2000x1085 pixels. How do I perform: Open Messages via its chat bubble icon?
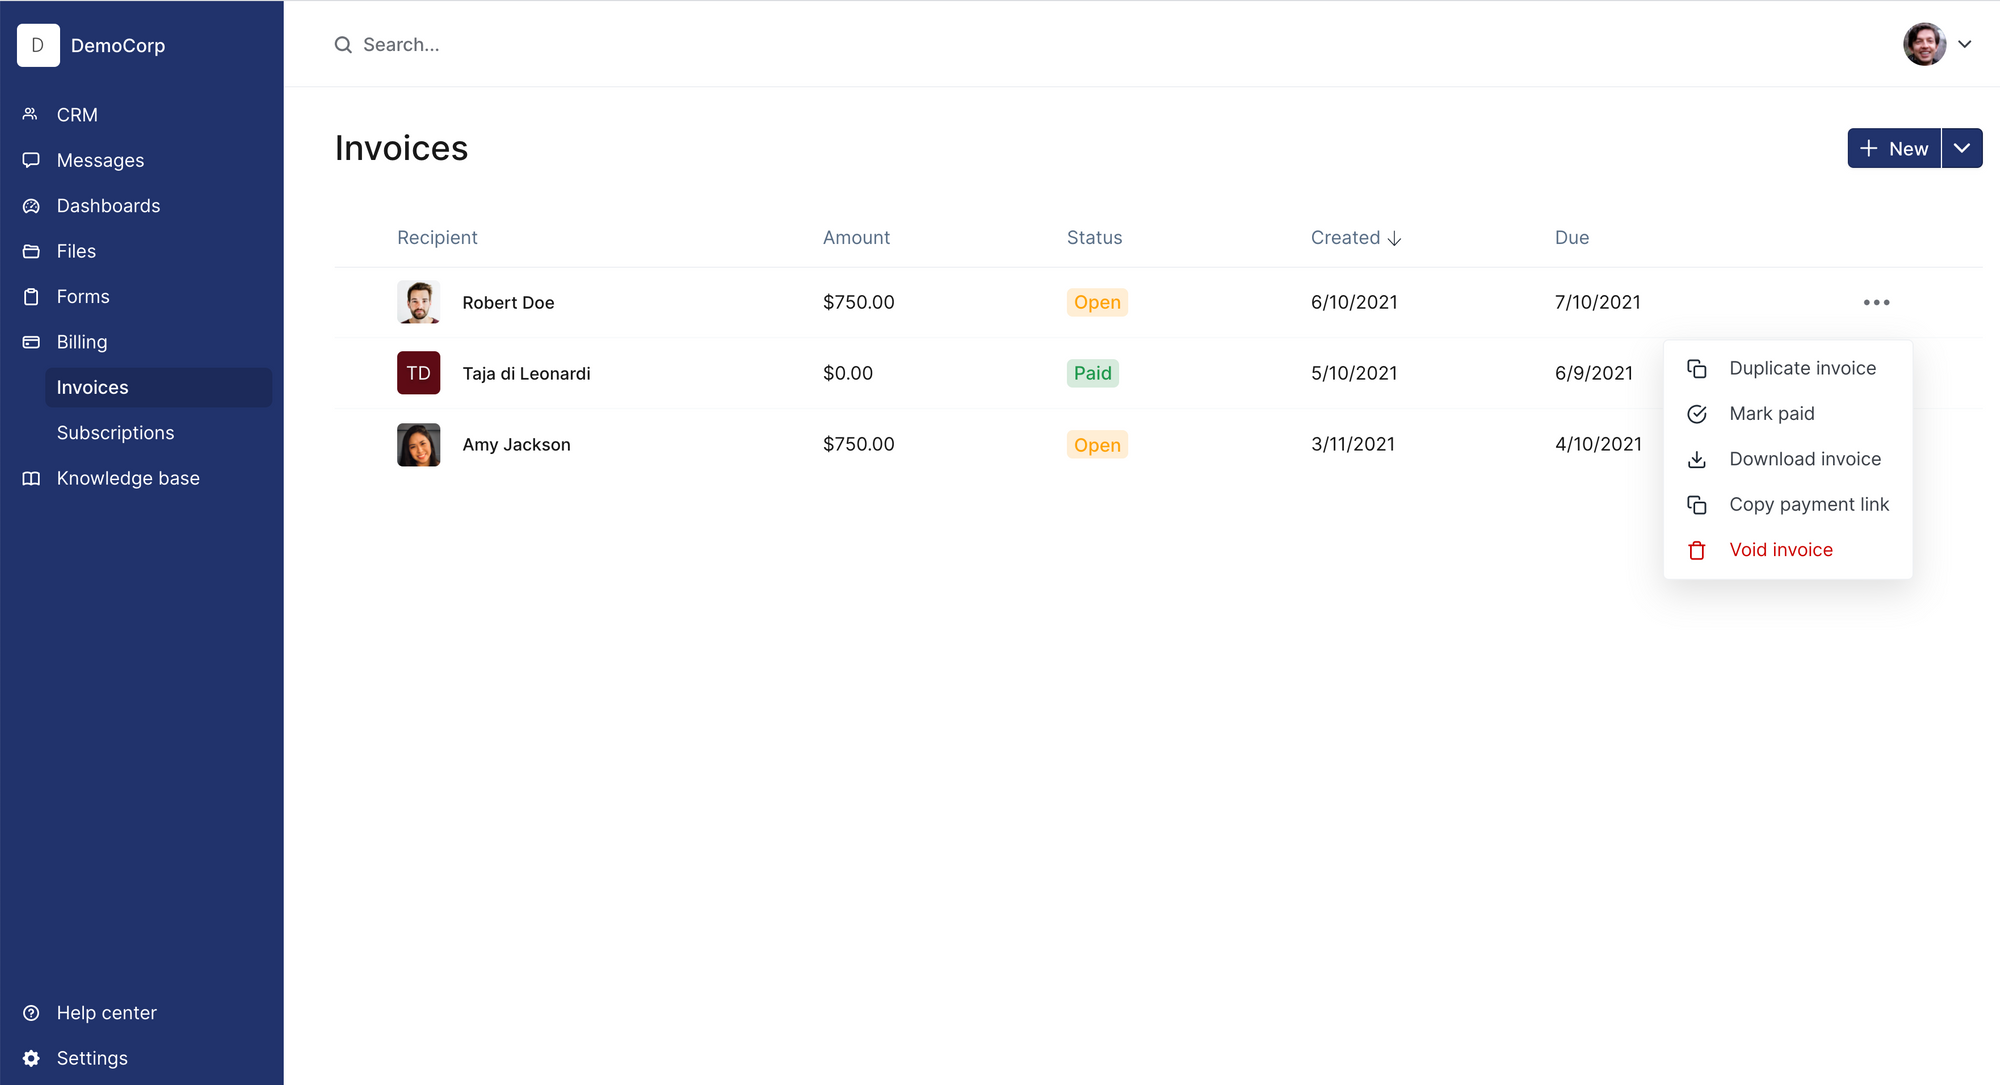point(31,160)
